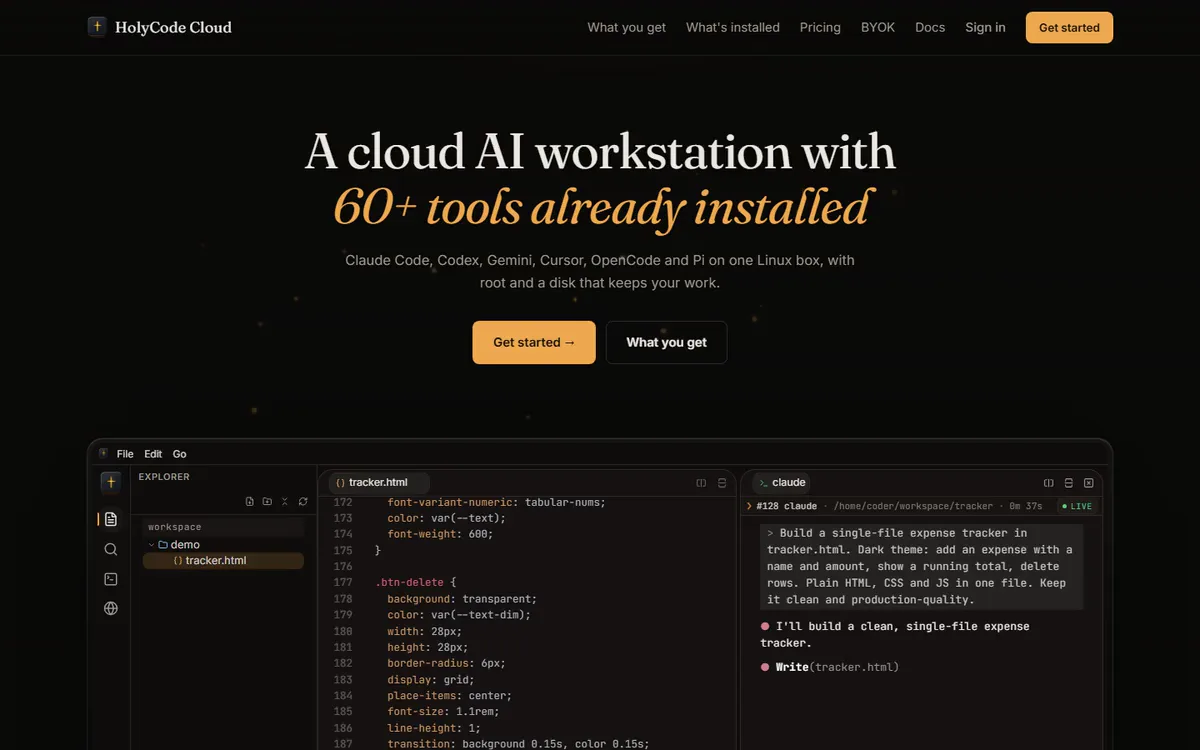Image resolution: width=1200 pixels, height=750 pixels.
Task: Split the claude terminal pane vertically
Action: pos(1068,483)
